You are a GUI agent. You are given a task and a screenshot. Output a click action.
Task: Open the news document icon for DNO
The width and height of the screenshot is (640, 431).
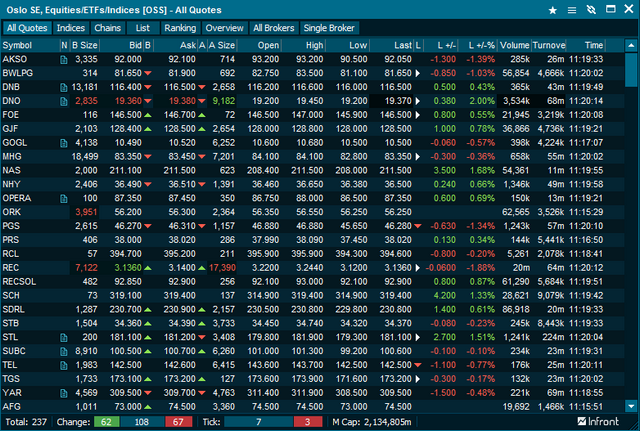[x=64, y=102]
